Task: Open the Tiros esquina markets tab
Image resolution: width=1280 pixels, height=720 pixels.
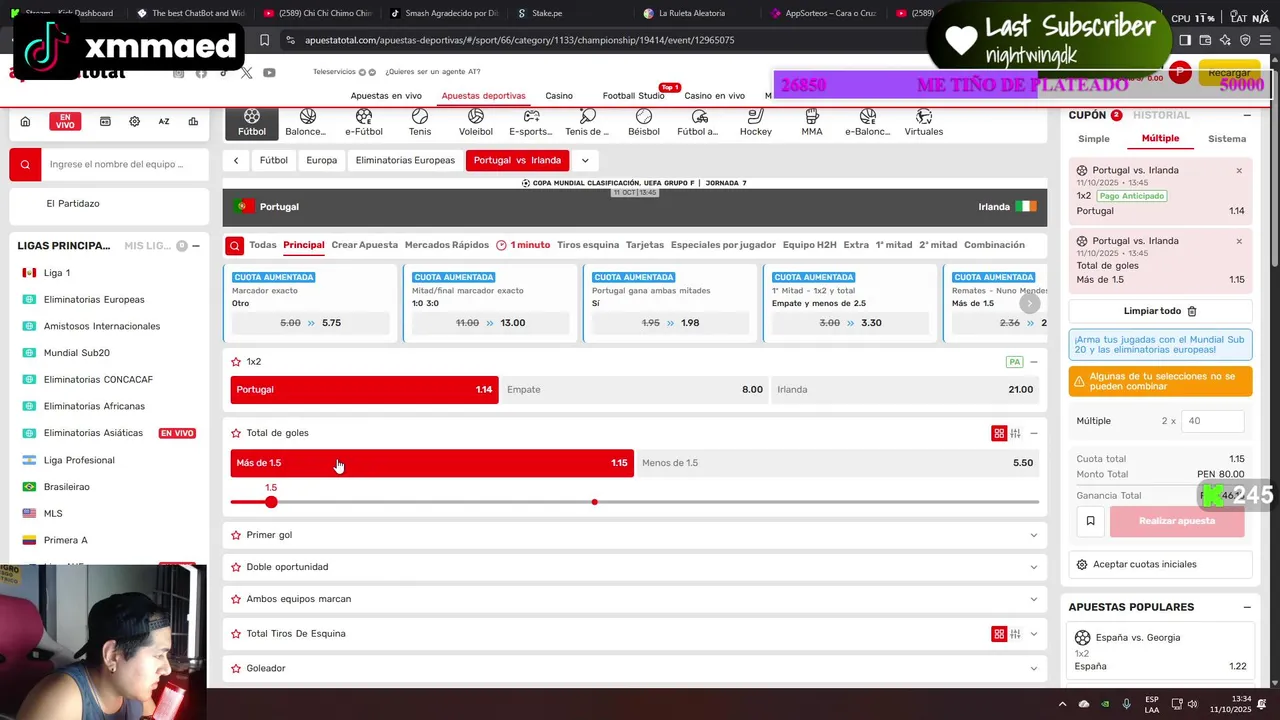Action: 588,245
